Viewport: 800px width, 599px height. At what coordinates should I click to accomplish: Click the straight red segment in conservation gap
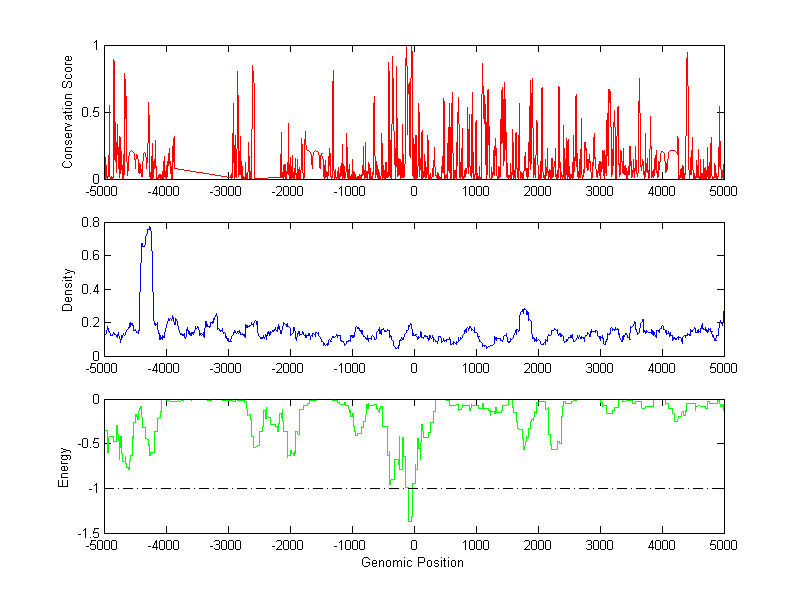tap(200, 172)
